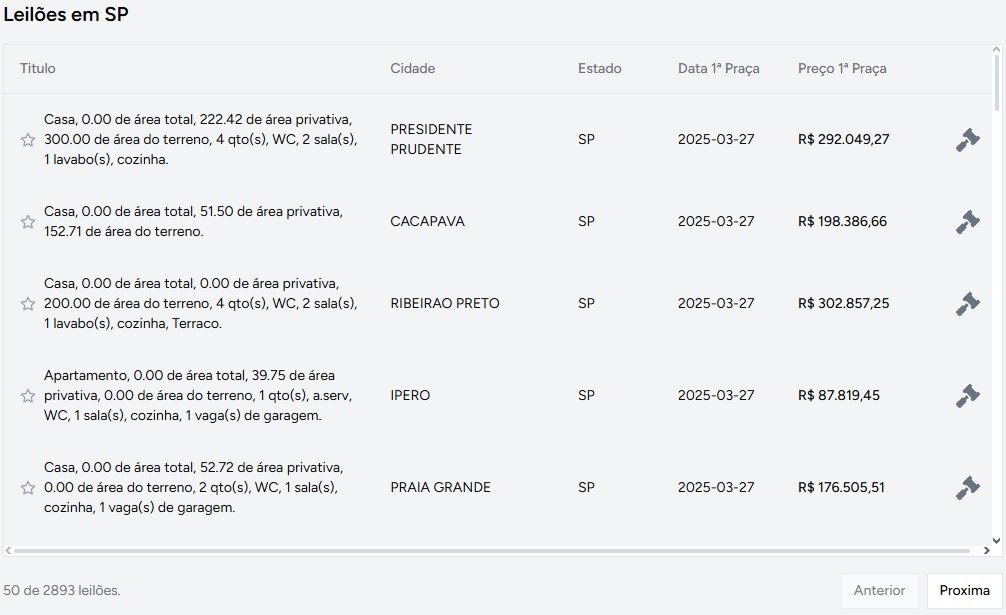Click Preço 1ª Praça column header
Viewport: 1006px width, 615px height.
click(x=842, y=69)
